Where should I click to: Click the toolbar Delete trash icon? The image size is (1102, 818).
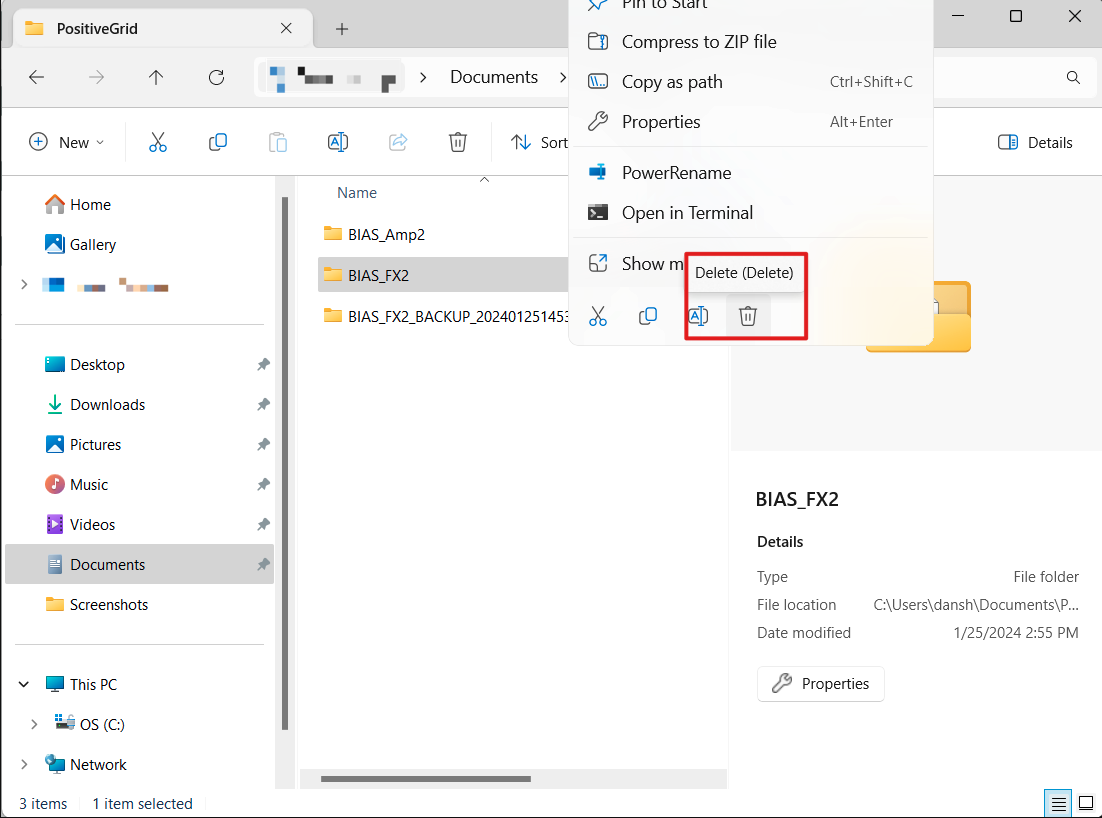point(458,142)
